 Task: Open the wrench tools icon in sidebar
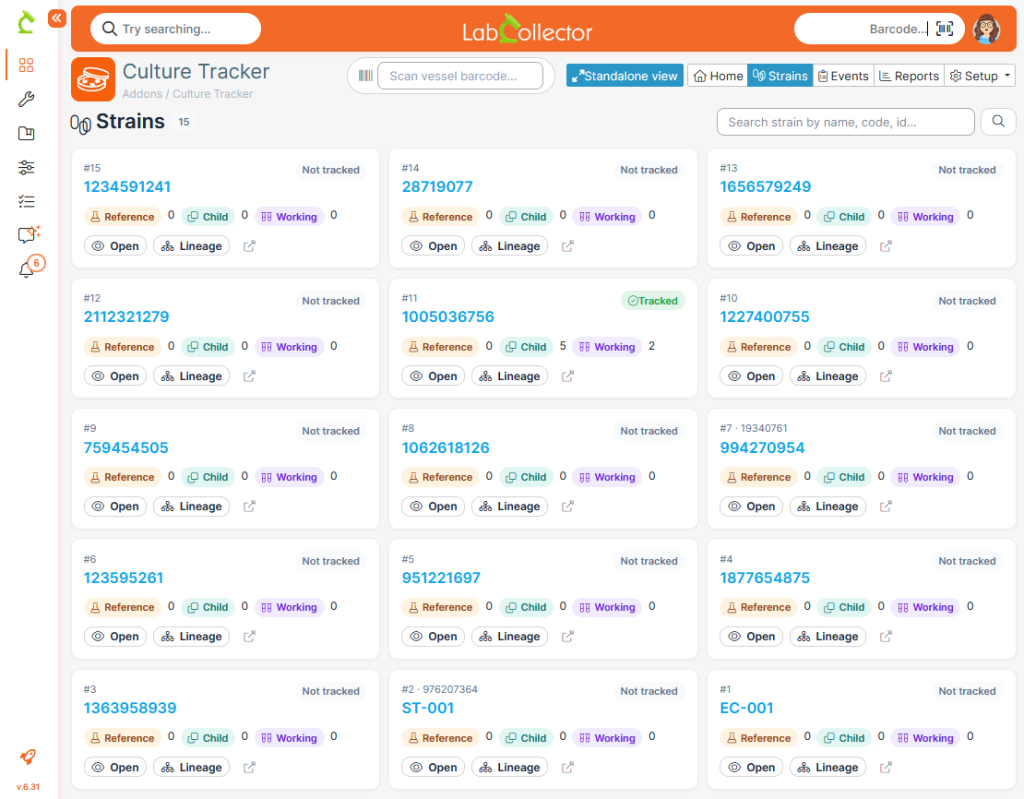coord(26,99)
